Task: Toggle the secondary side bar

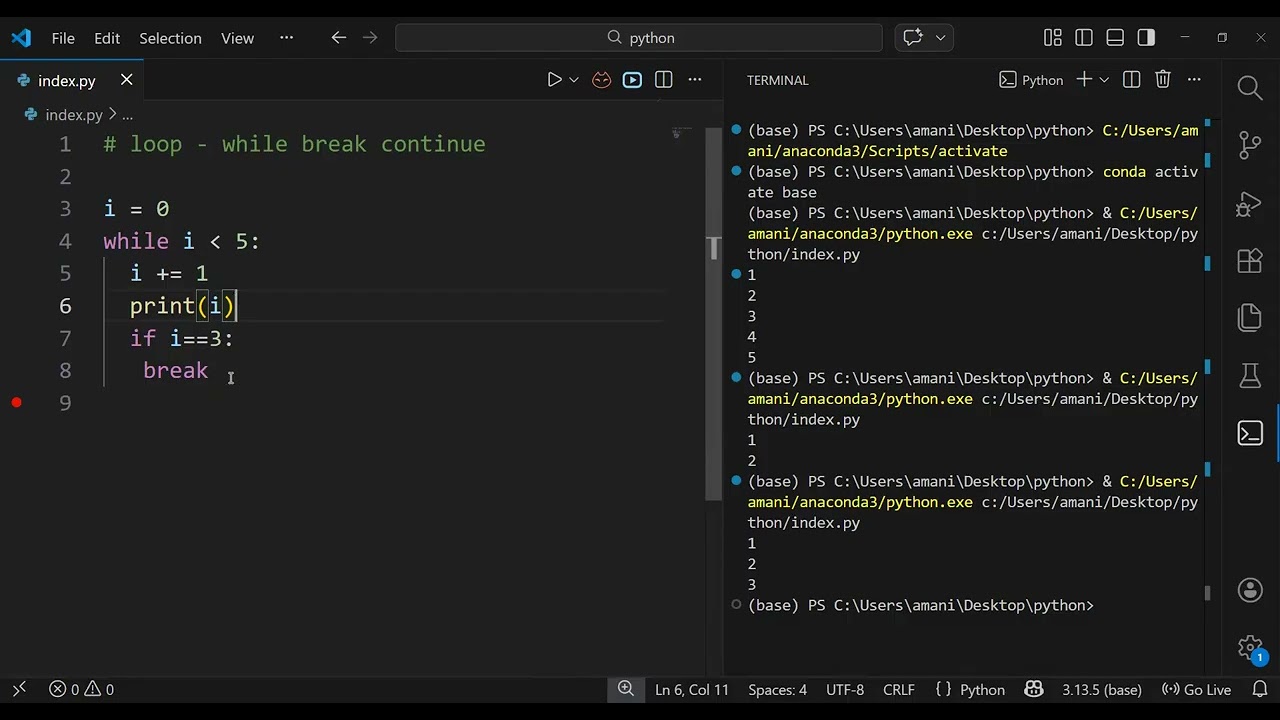Action: tap(1146, 38)
